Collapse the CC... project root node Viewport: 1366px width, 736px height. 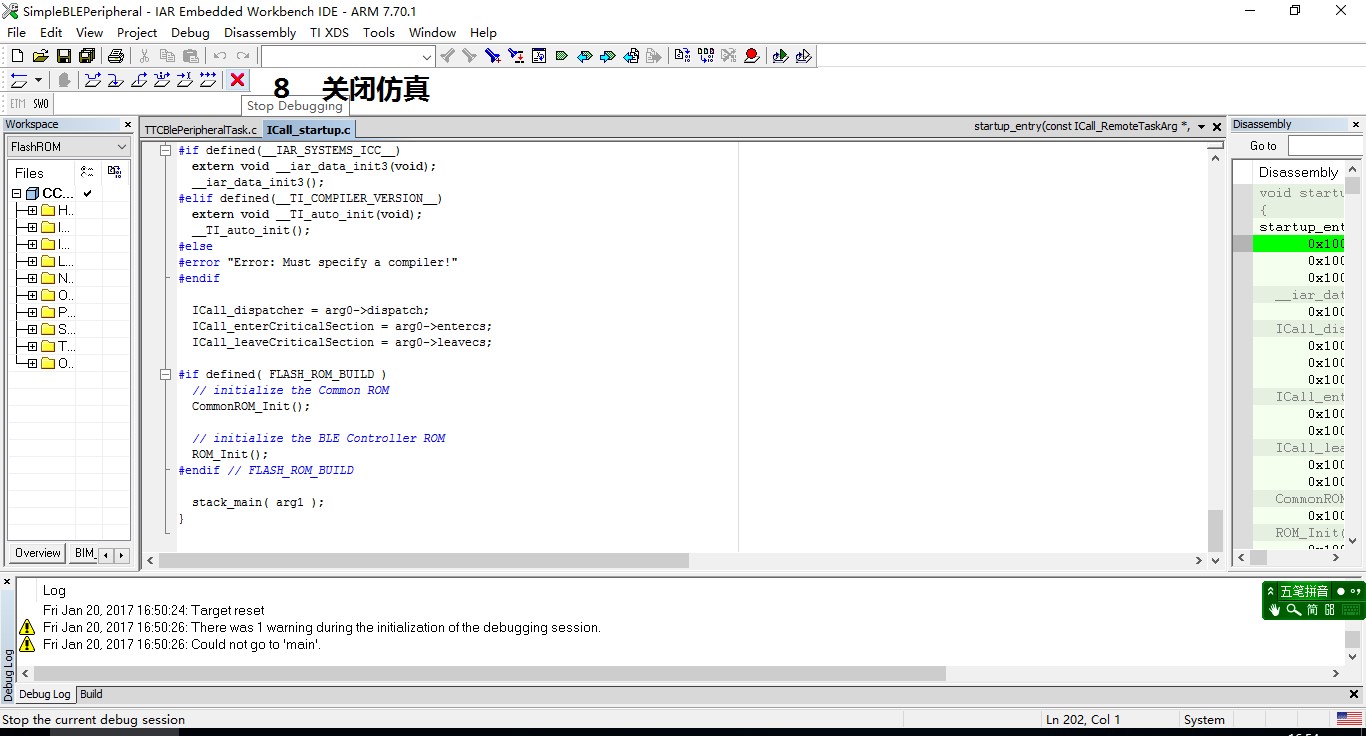pos(16,194)
